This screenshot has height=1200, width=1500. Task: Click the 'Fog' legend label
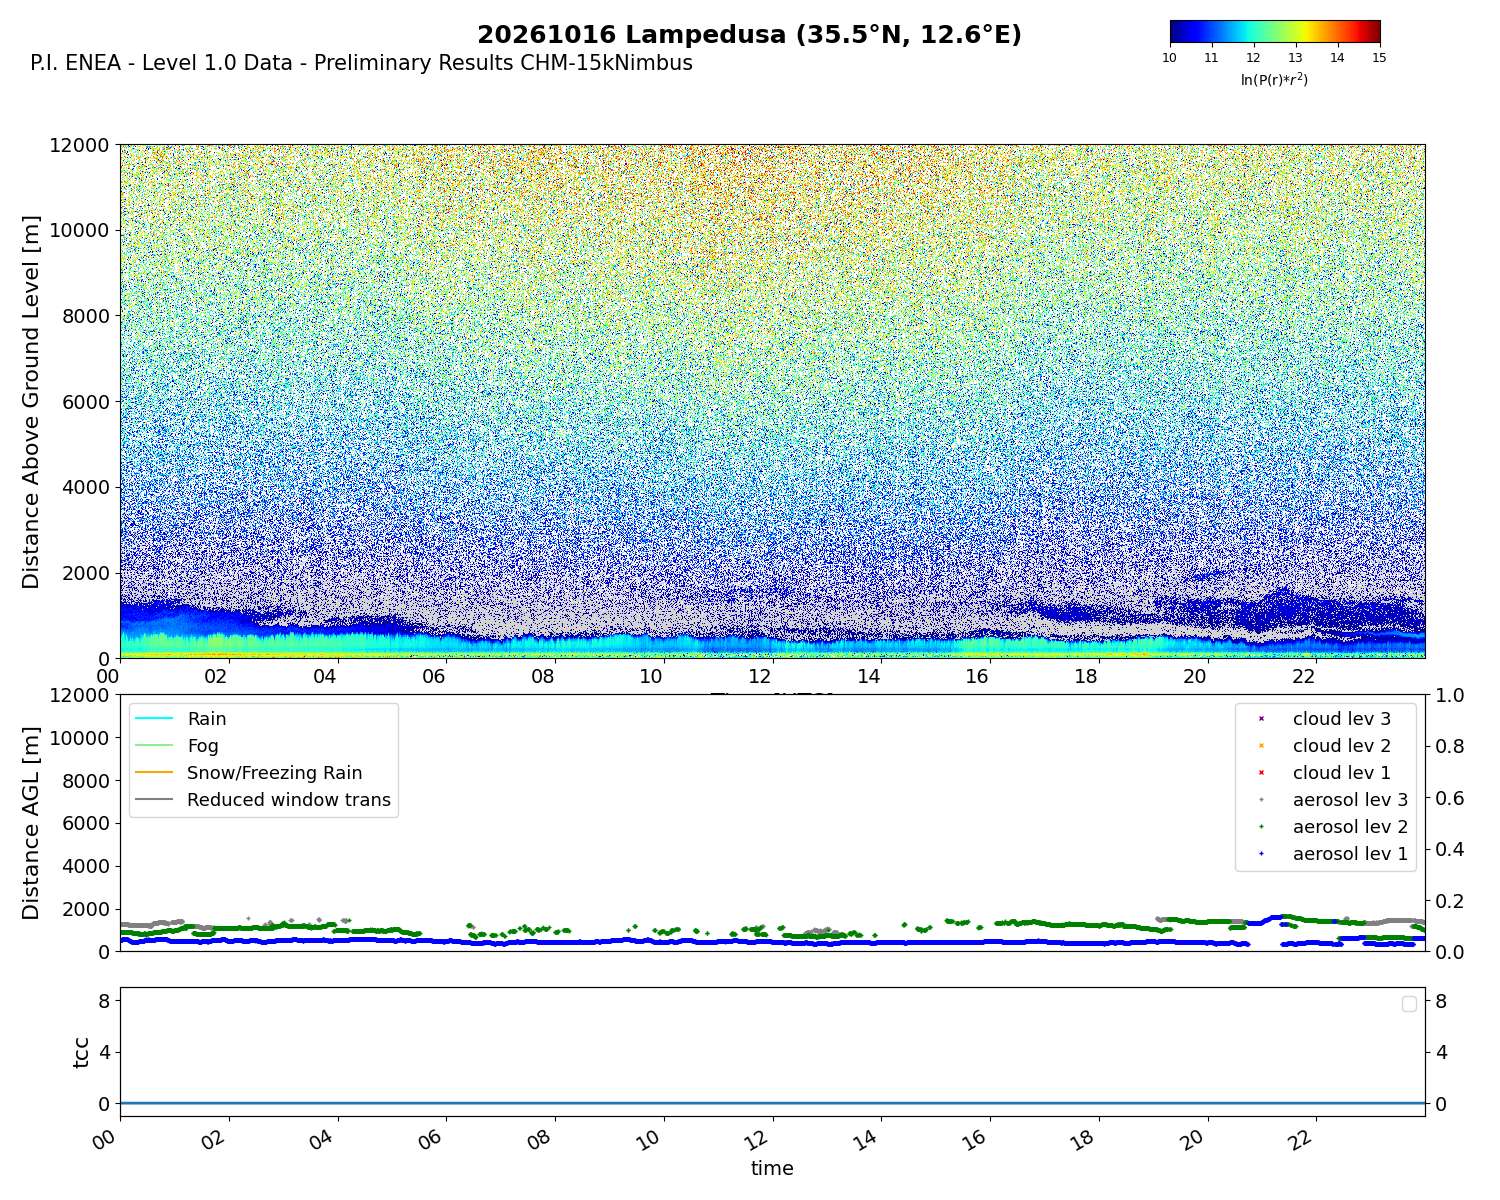coord(203,746)
